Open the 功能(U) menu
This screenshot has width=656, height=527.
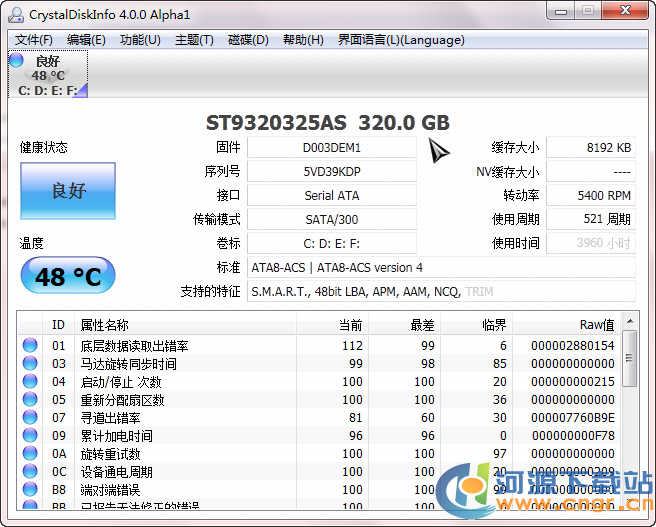140,40
